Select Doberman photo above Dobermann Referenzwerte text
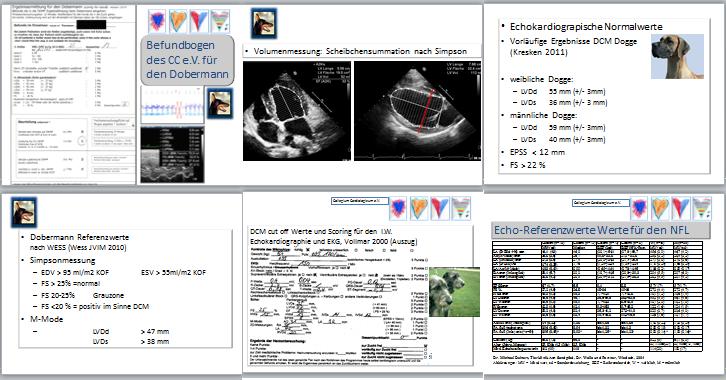 click(24, 212)
